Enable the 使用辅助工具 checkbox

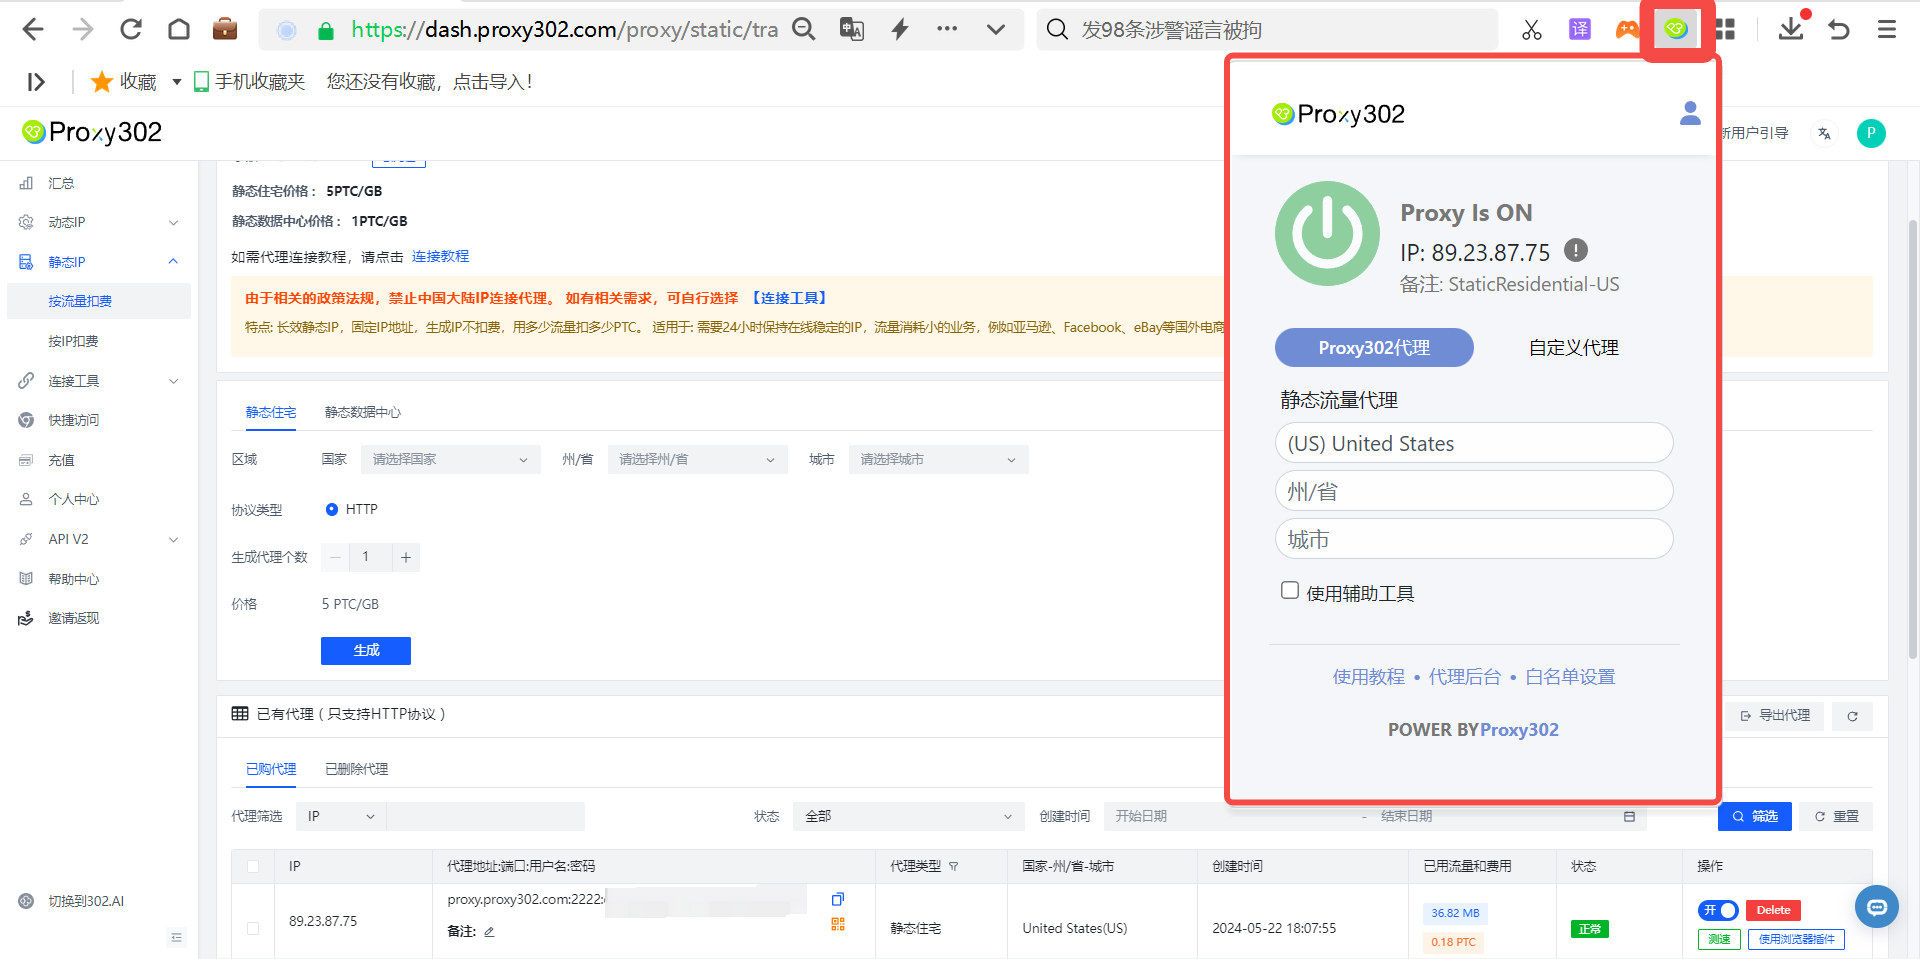1290,591
